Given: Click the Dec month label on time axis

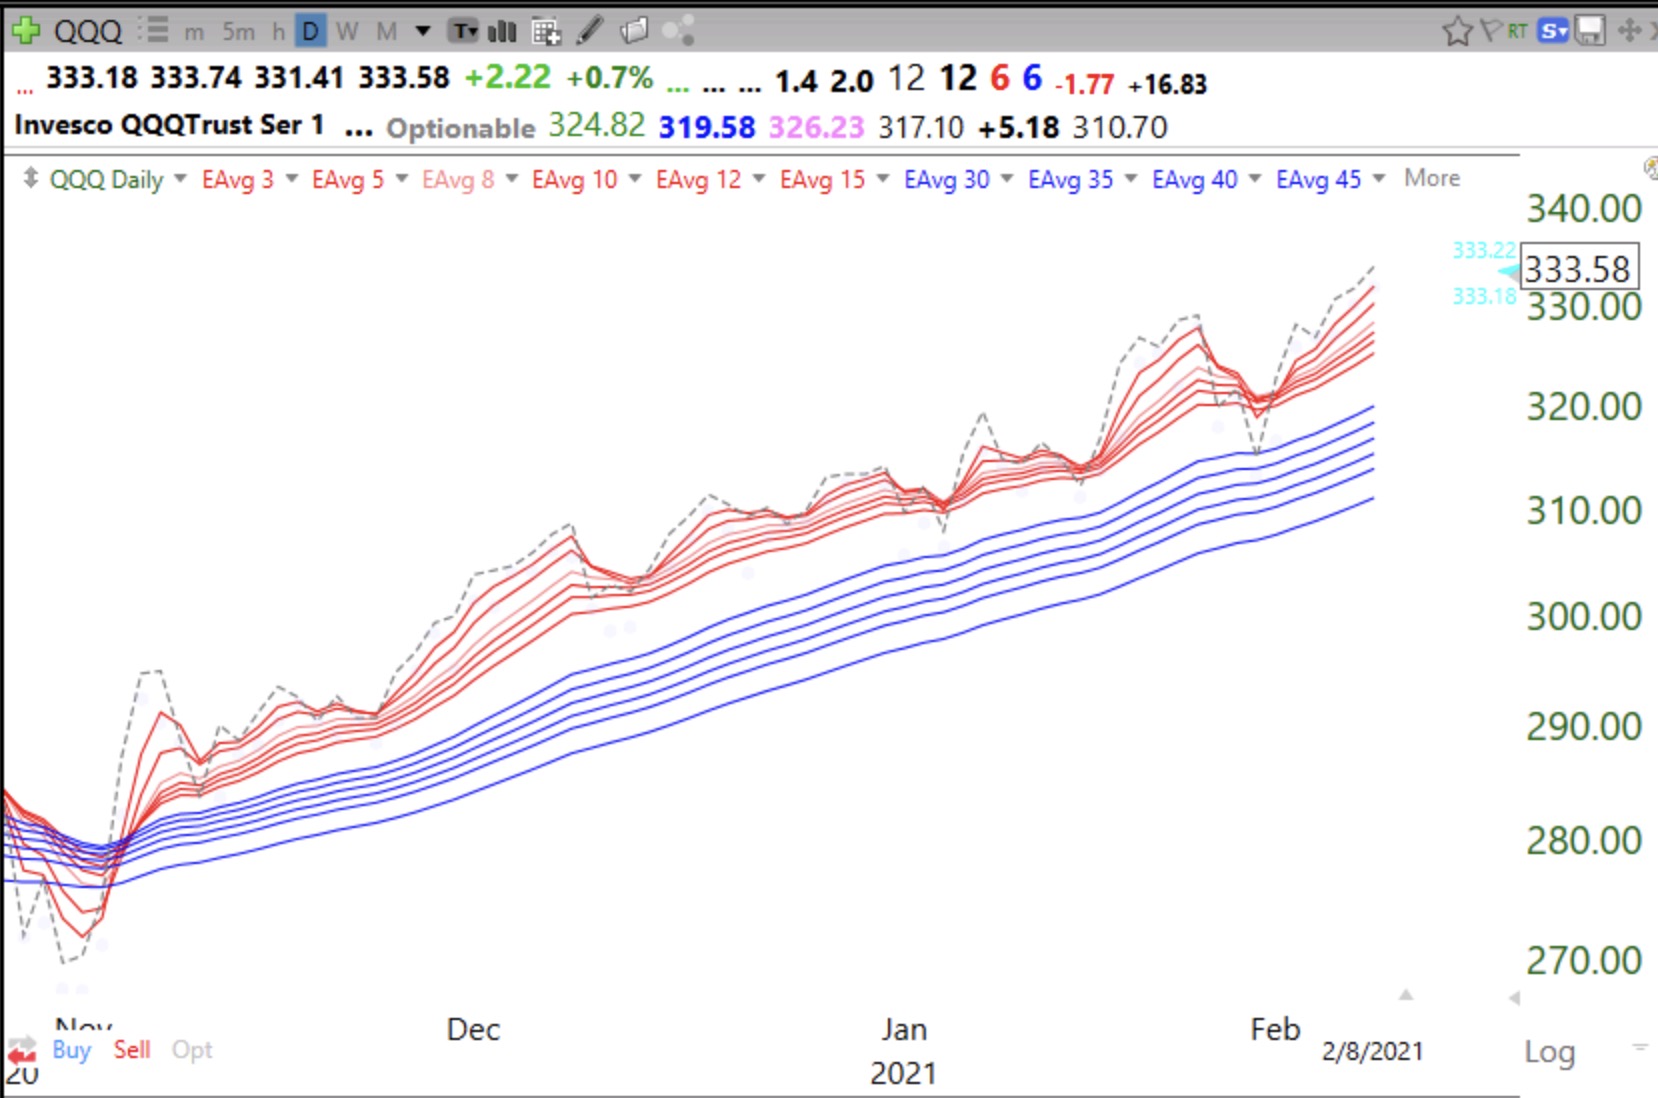Looking at the screenshot, I should (x=473, y=1030).
